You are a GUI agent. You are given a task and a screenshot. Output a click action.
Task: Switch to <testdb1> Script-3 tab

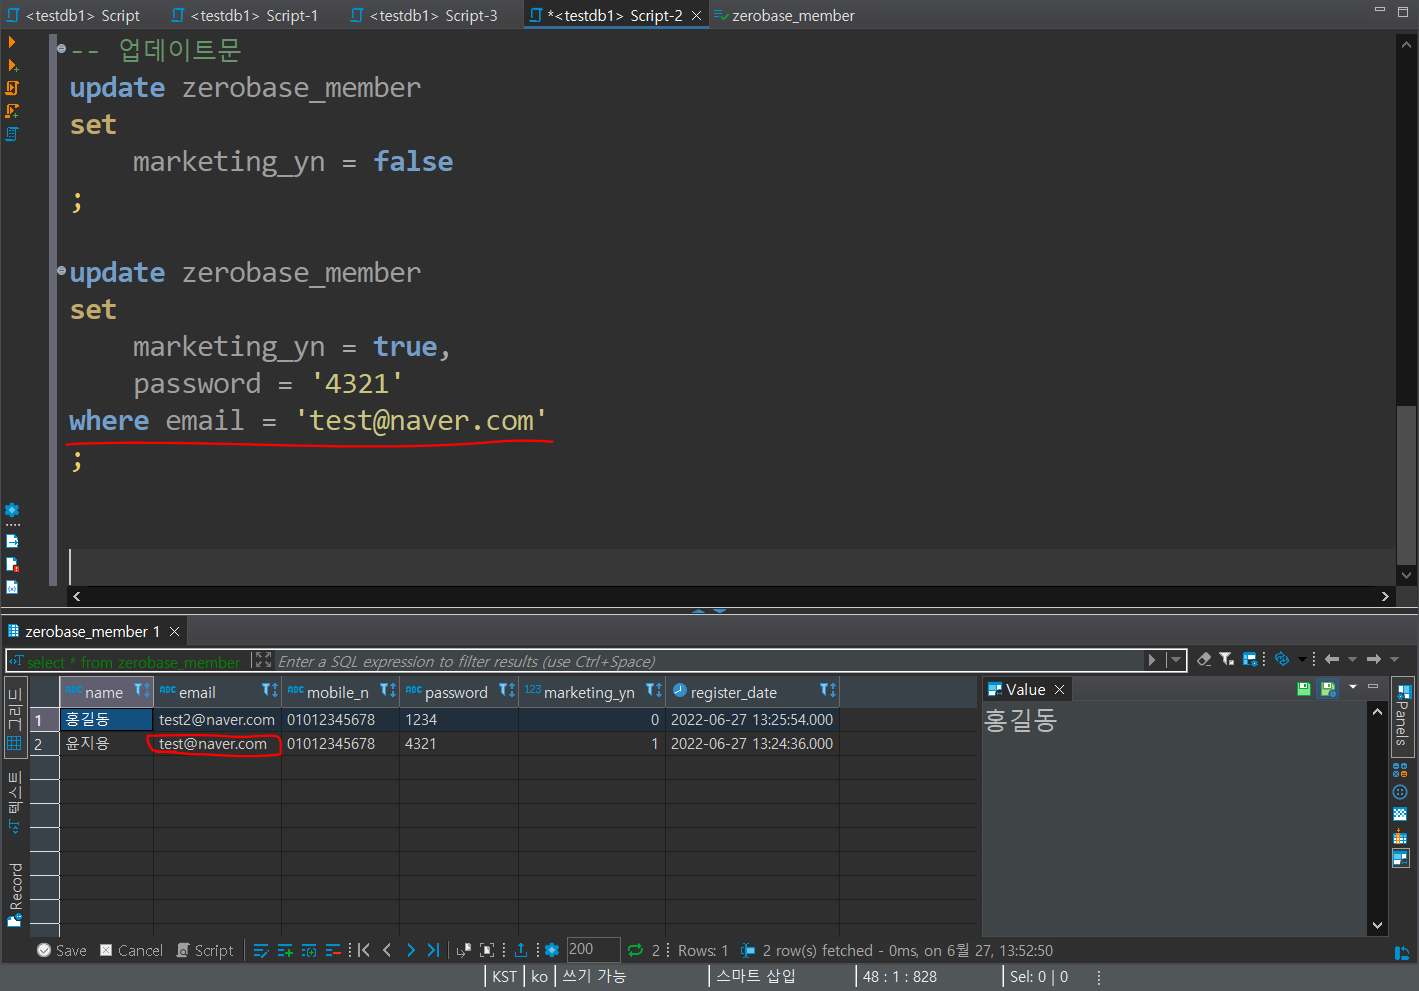424,15
